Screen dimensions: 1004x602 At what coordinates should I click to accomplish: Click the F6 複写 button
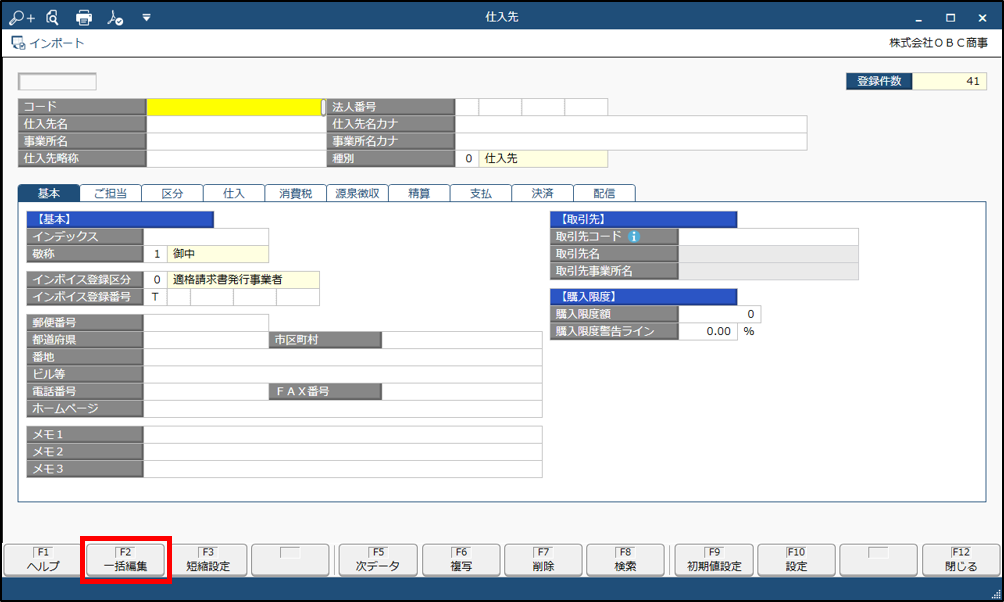[461, 560]
